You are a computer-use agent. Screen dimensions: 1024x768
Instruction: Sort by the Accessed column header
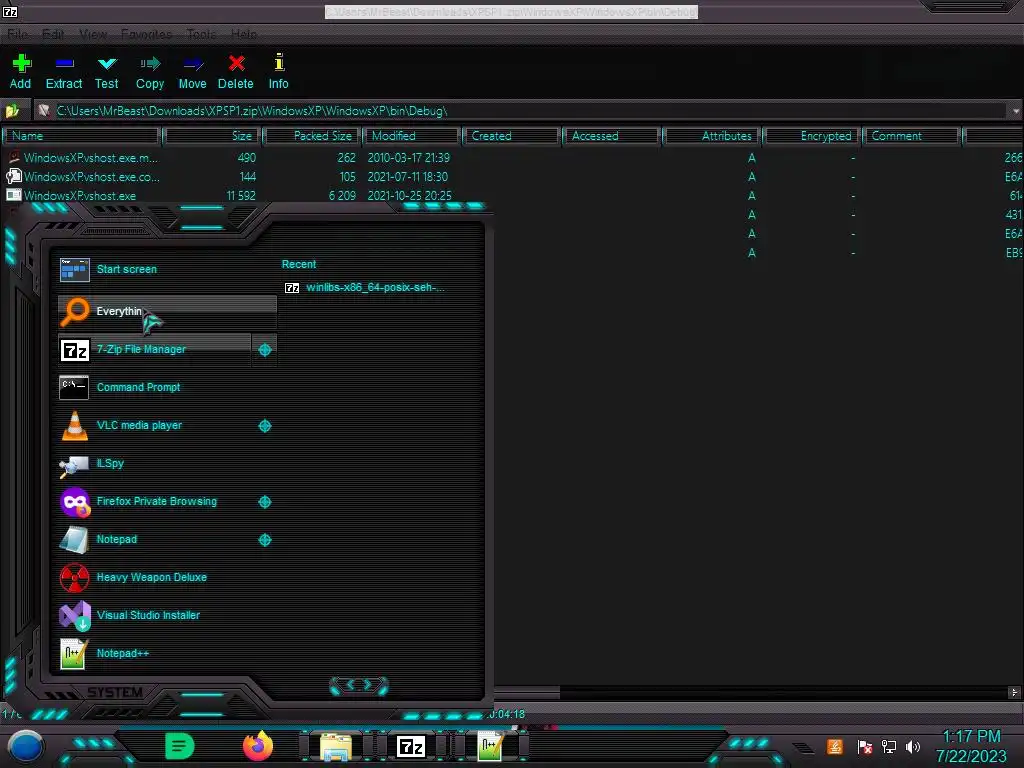pos(612,136)
